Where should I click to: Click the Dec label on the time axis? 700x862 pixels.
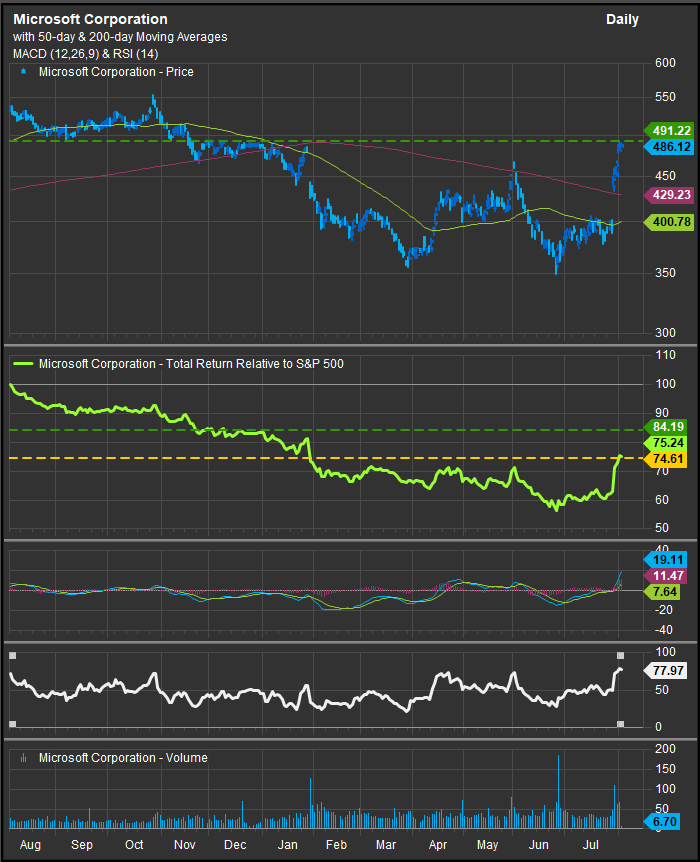click(235, 844)
